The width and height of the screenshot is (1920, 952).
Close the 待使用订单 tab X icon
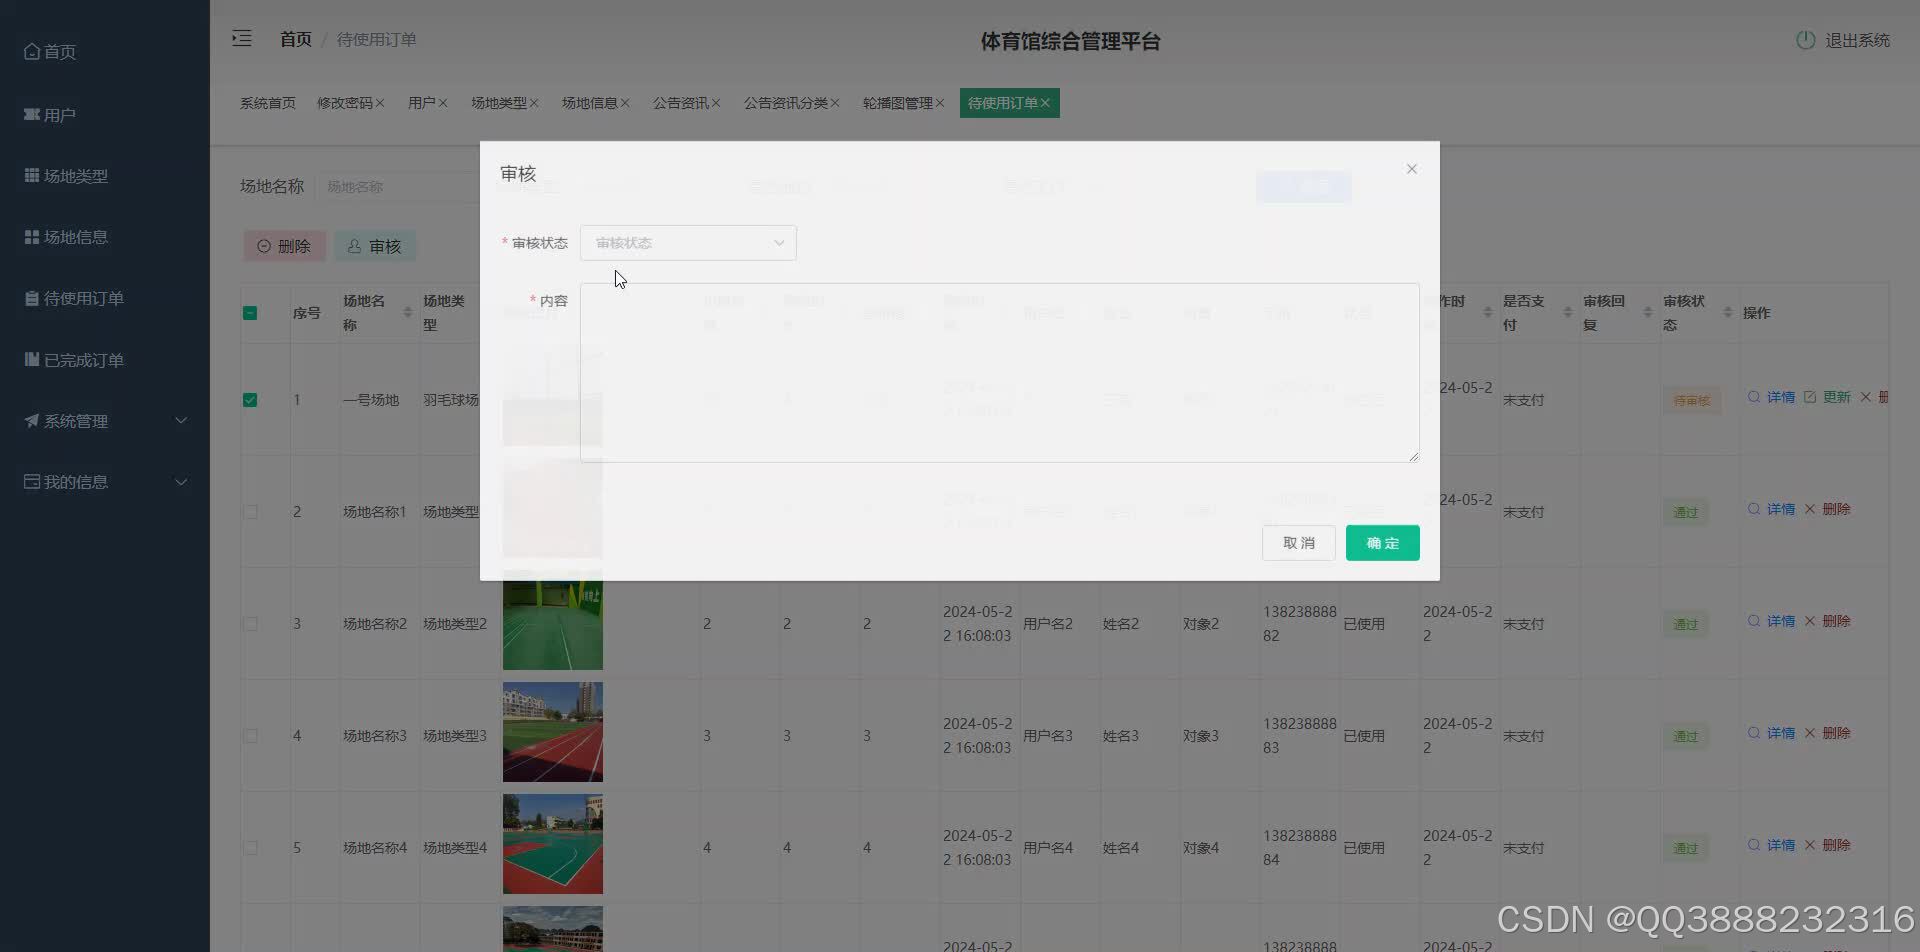pyautogui.click(x=1045, y=103)
